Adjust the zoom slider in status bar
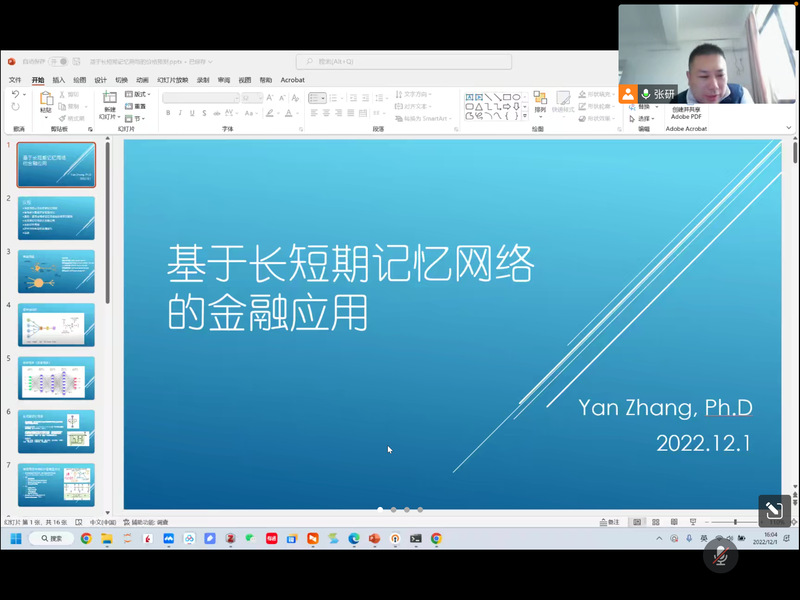800x600 pixels. [x=736, y=522]
